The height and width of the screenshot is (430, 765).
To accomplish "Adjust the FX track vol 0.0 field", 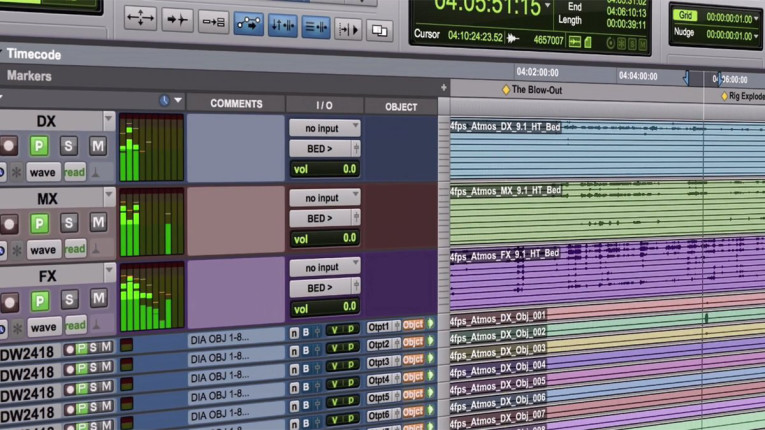I will tap(324, 308).
